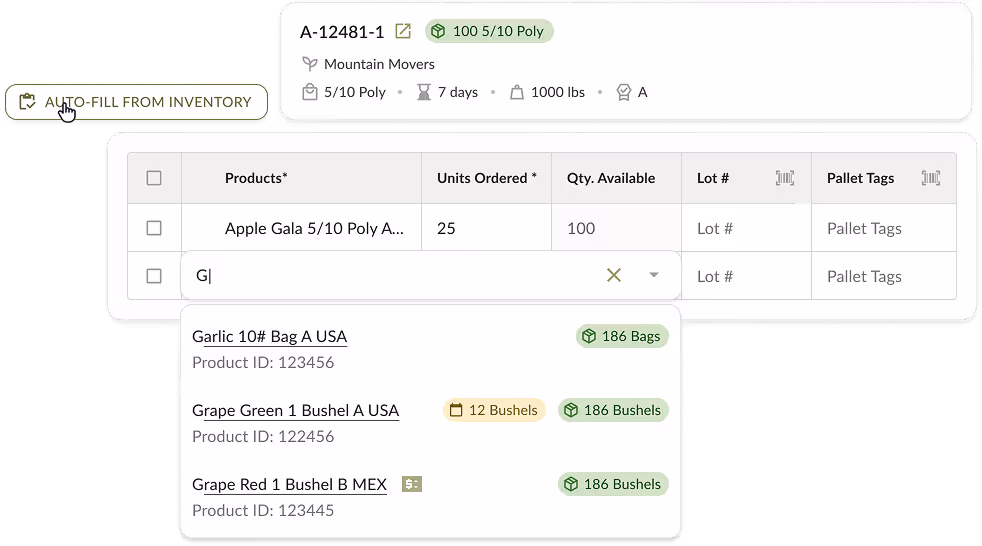Select Grape Red 1 Bushel B MEX option
The image size is (982, 546).
click(x=430, y=497)
